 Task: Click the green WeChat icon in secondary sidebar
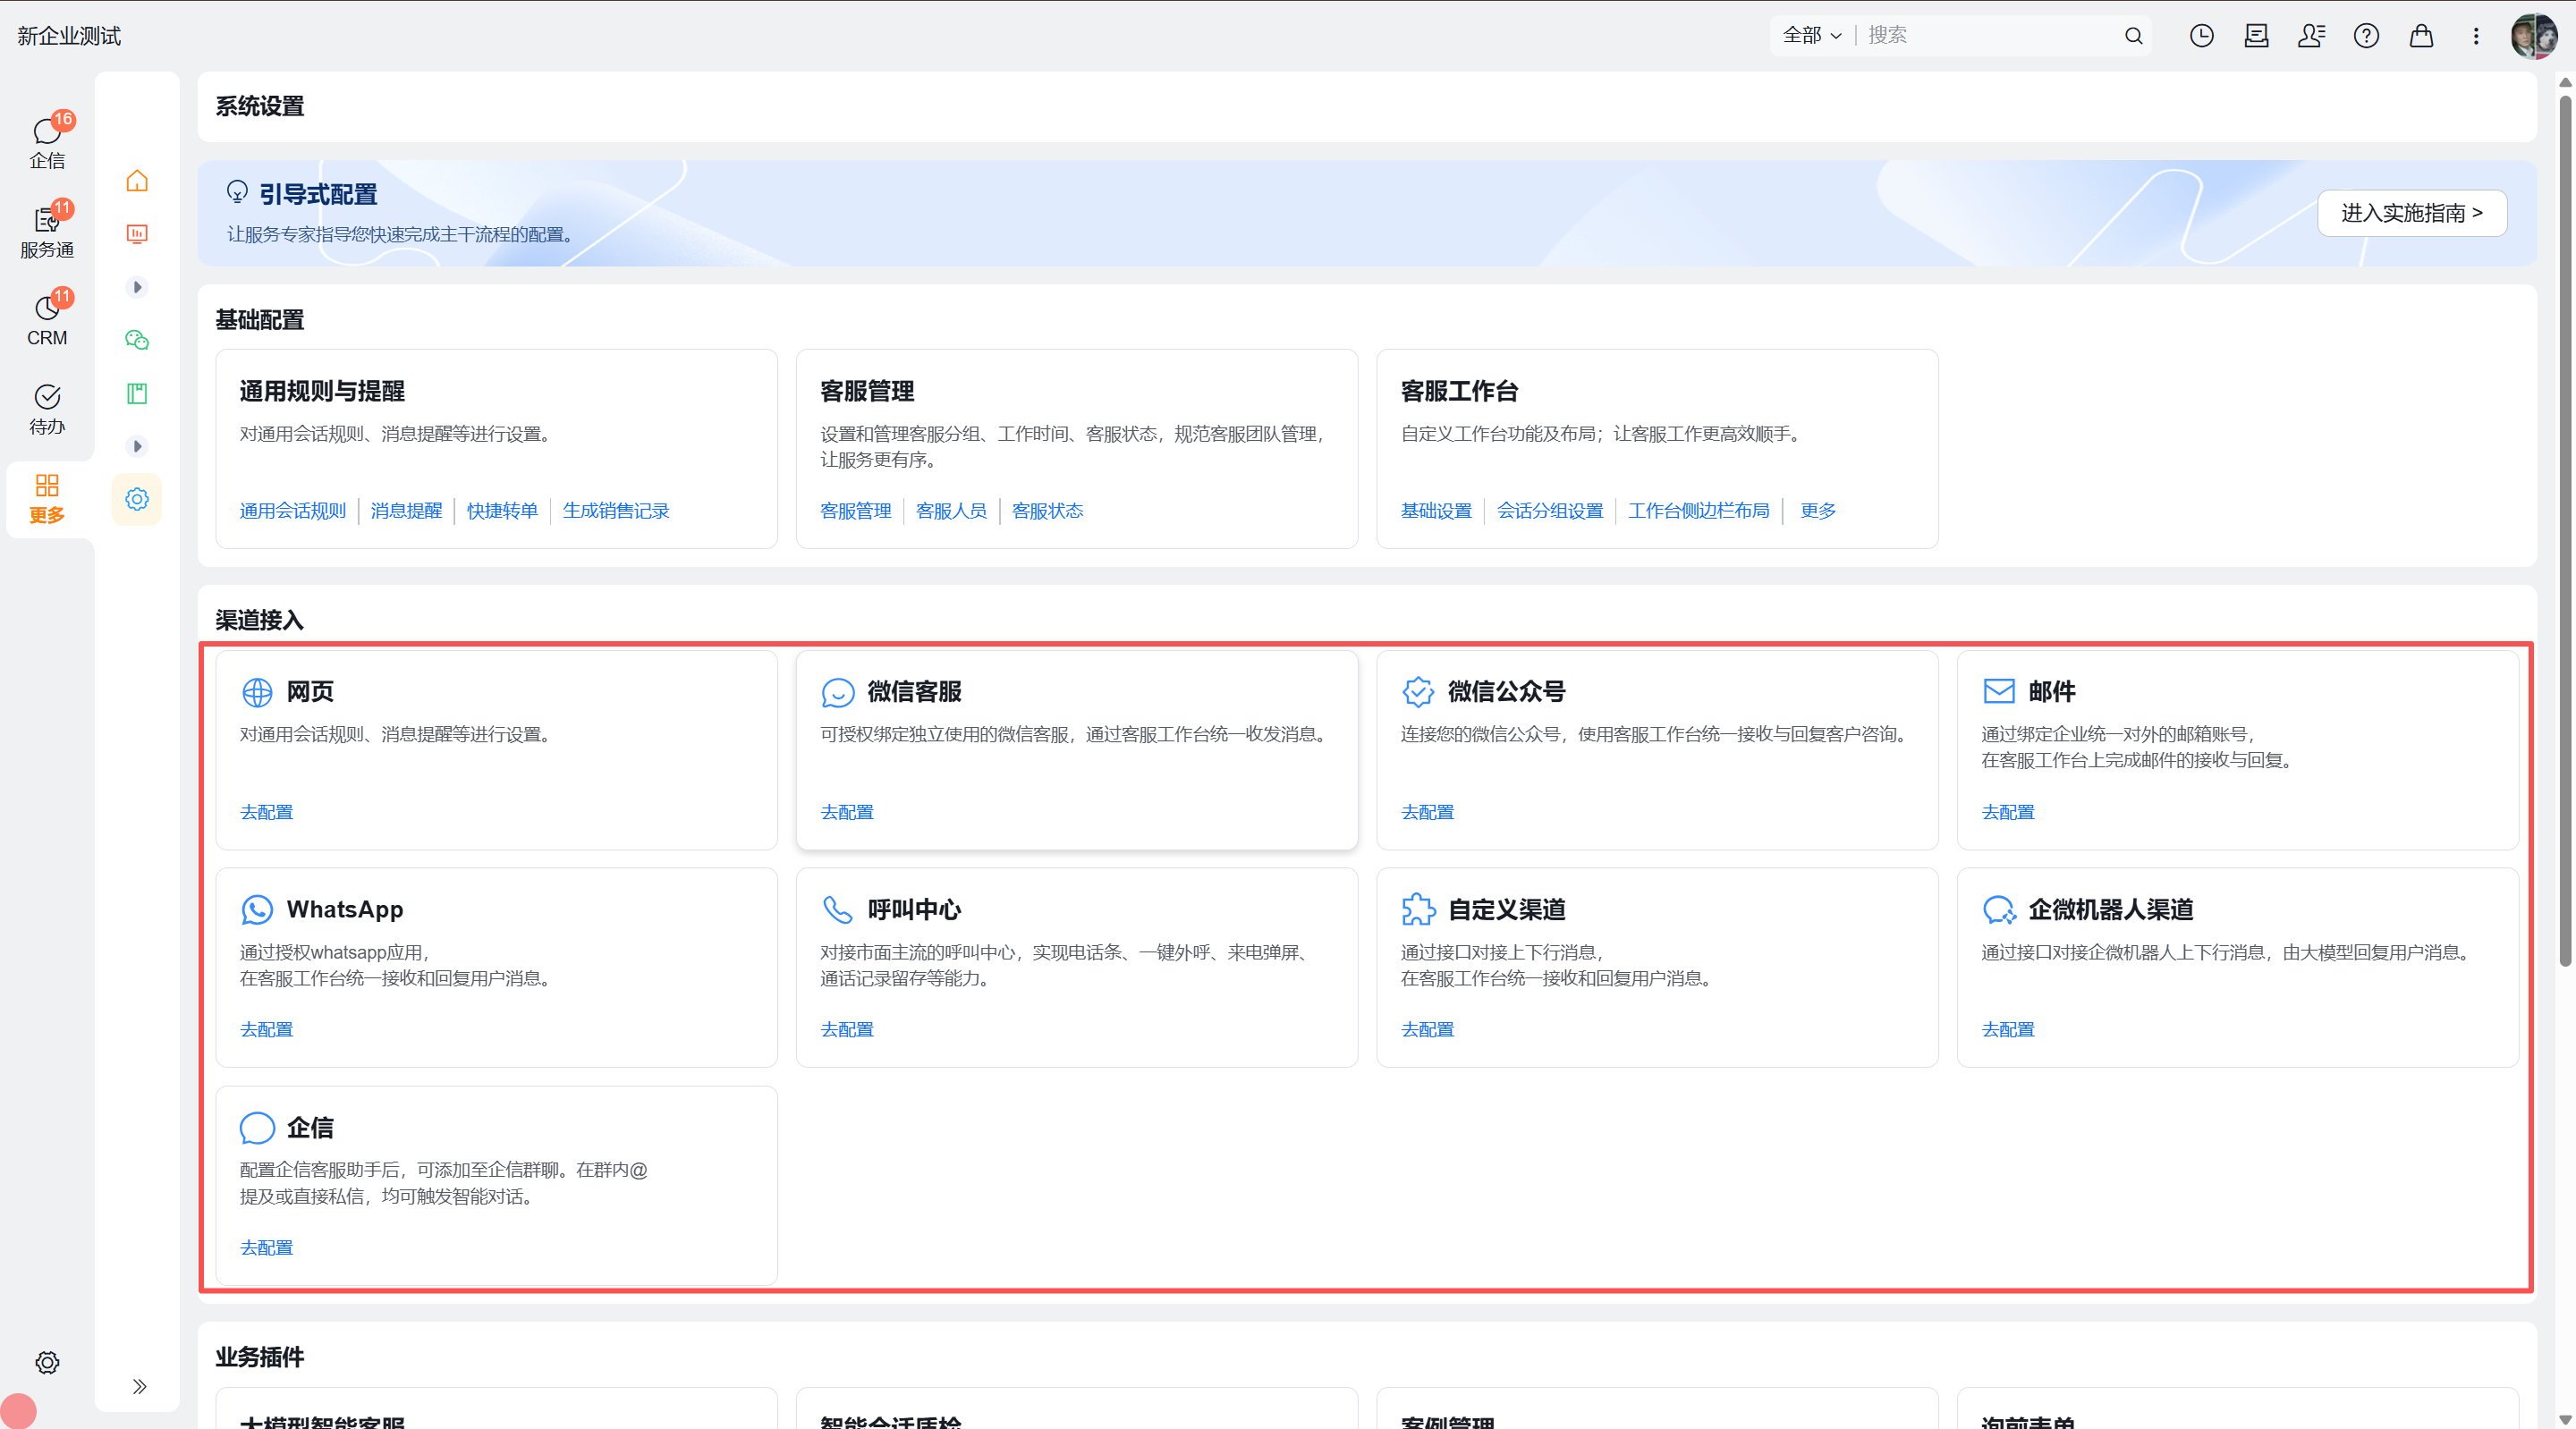pyautogui.click(x=137, y=340)
